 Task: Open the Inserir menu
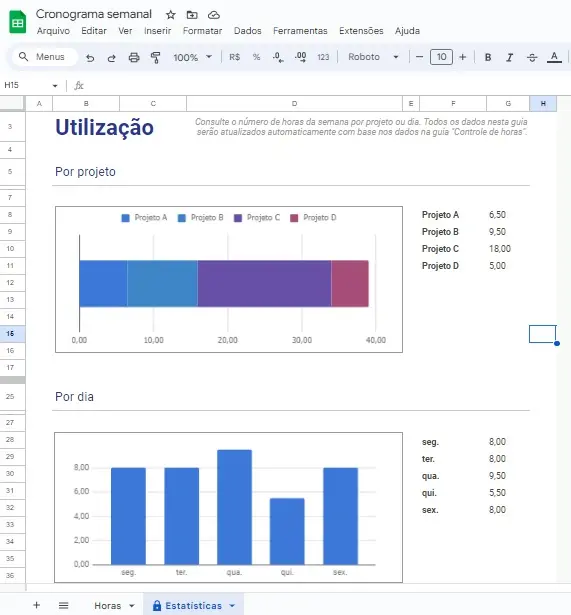(157, 31)
